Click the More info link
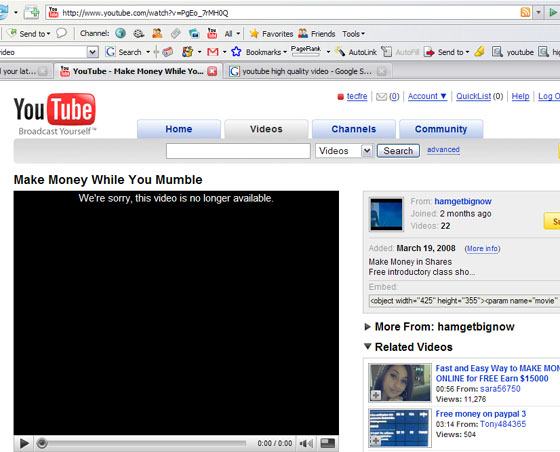This screenshot has width=560, height=452. 482,248
